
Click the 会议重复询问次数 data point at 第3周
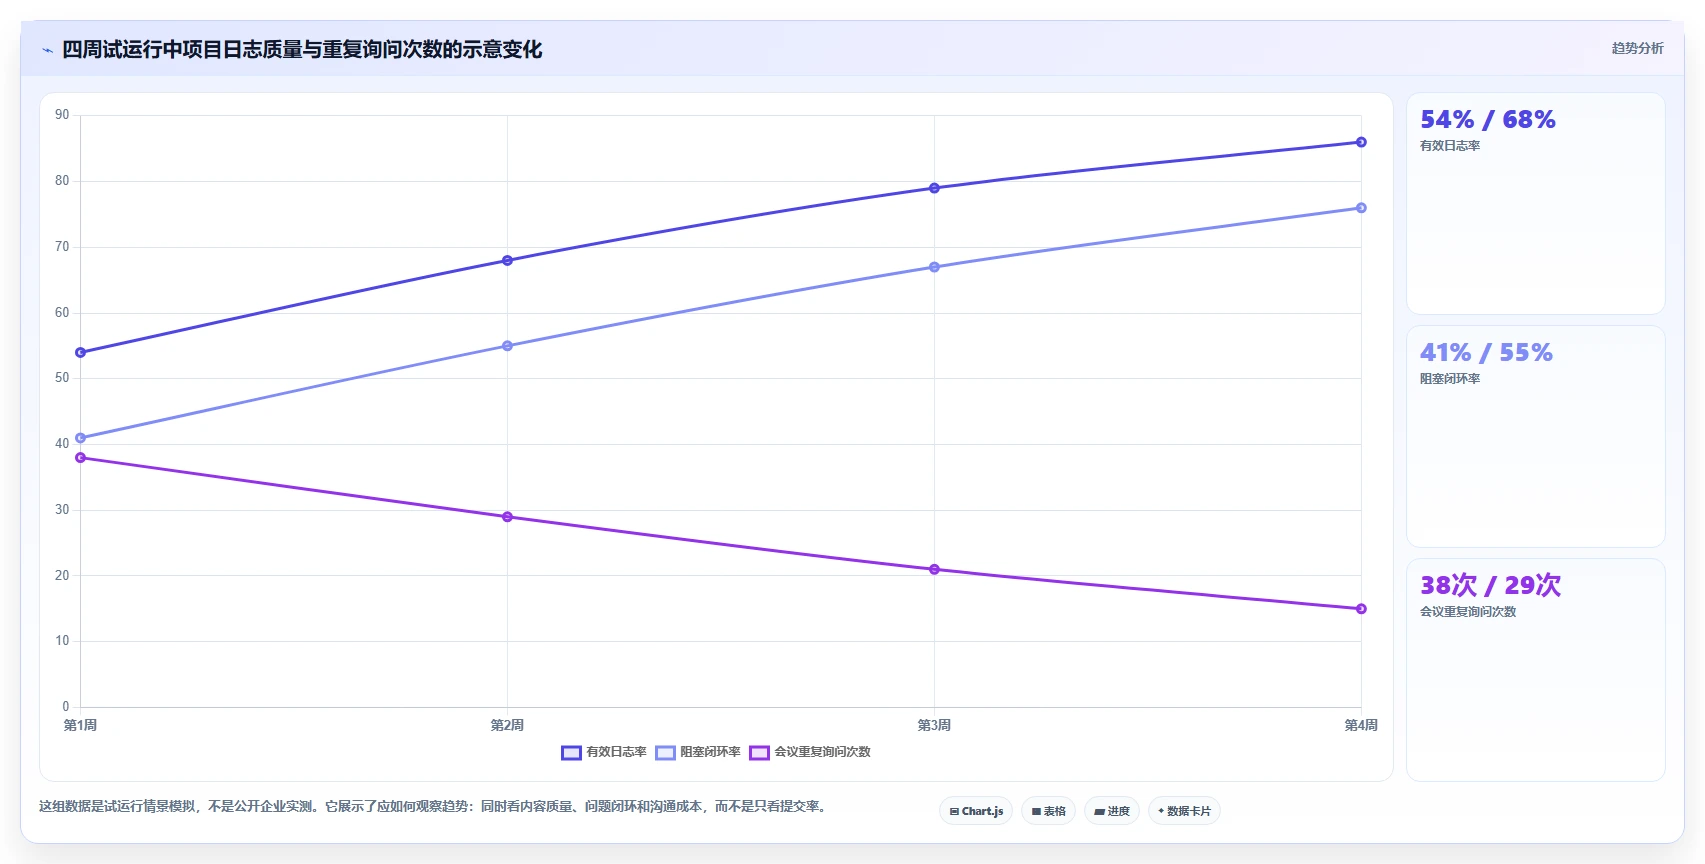tap(934, 570)
